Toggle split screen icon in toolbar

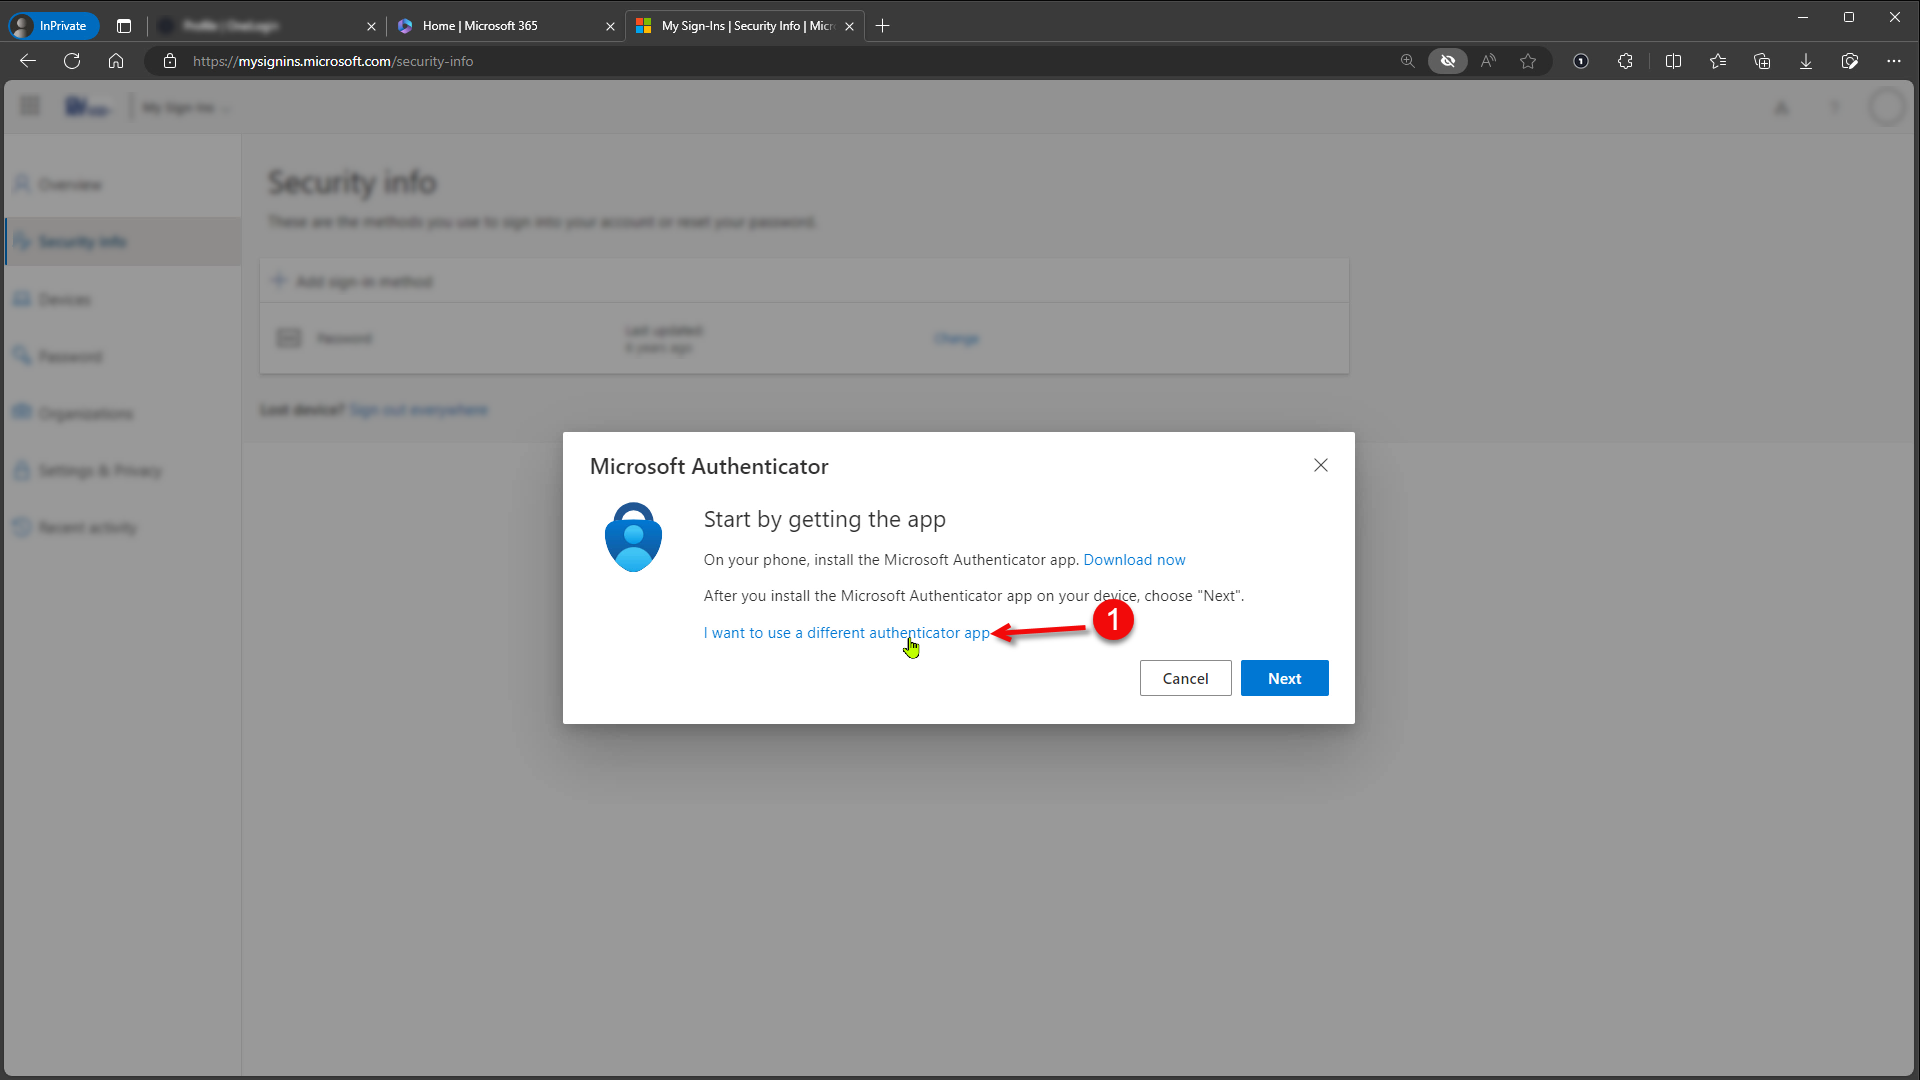[1673, 61]
